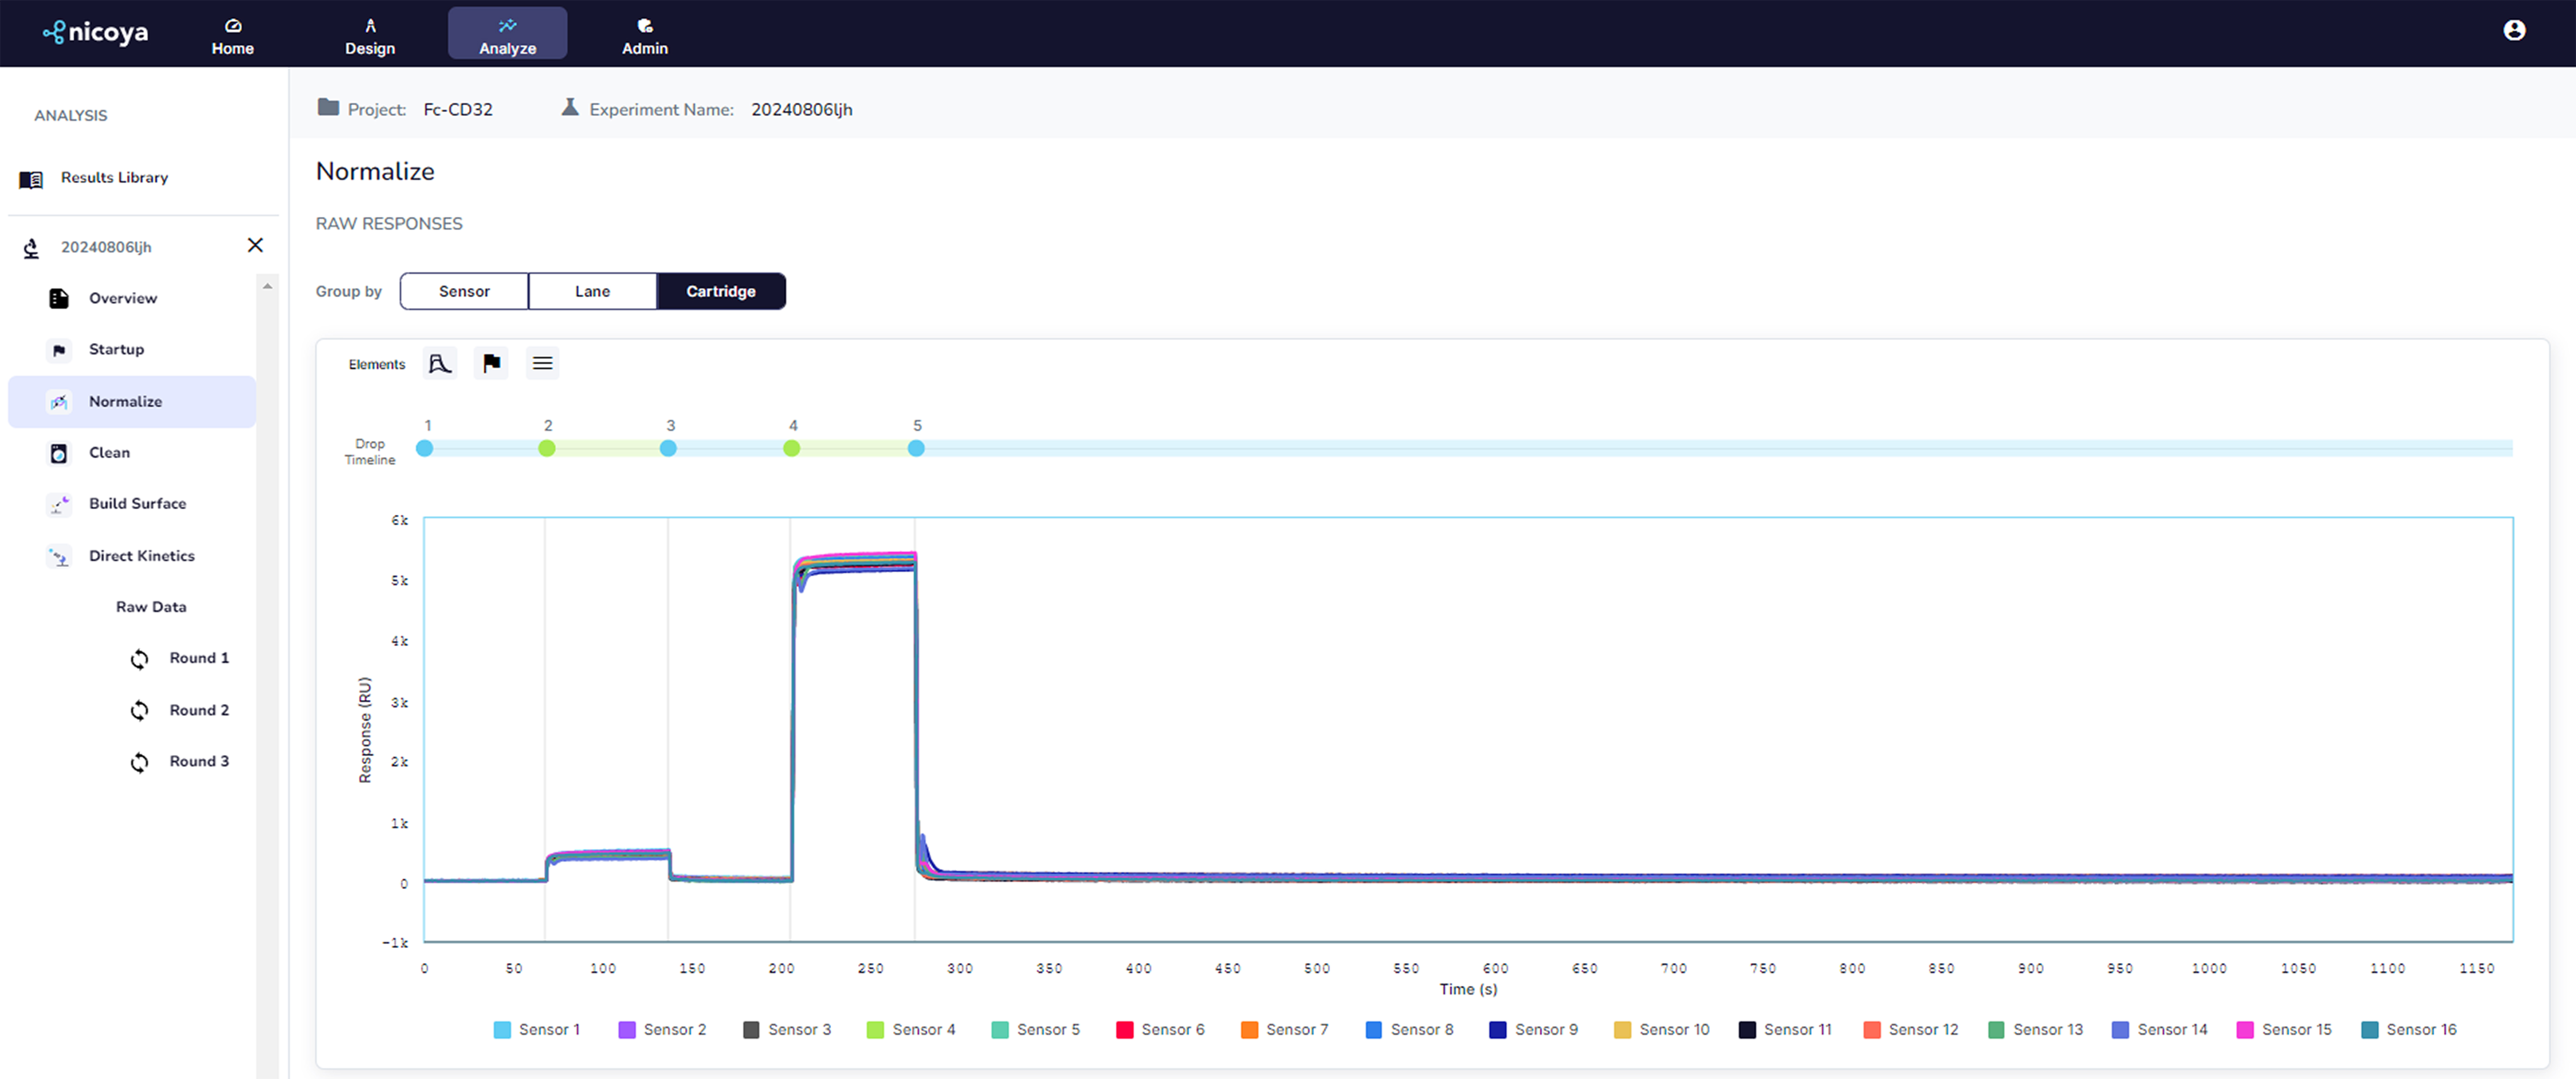Open the Overview page
Screen dimensions: 2576x1079
[122, 298]
